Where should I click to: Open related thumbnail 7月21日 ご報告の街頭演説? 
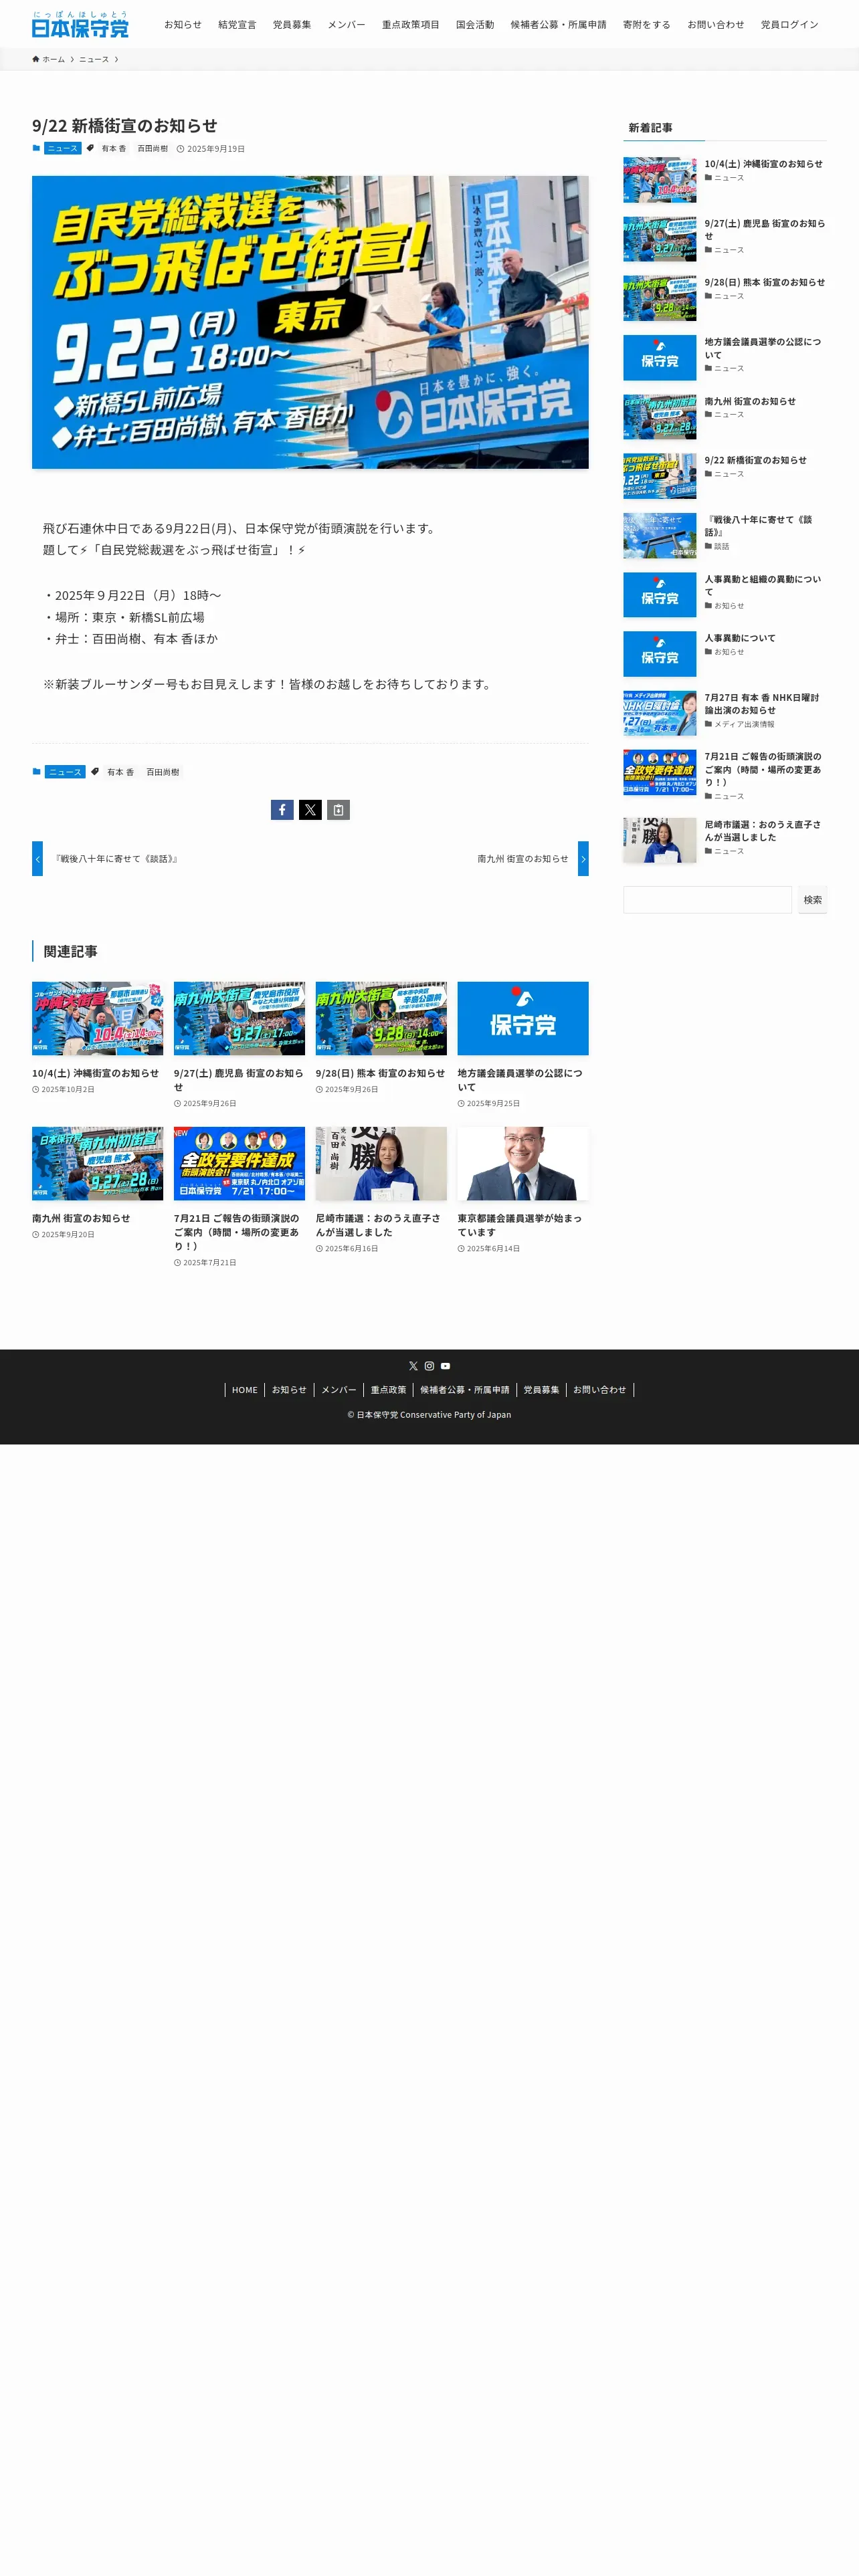239,1164
